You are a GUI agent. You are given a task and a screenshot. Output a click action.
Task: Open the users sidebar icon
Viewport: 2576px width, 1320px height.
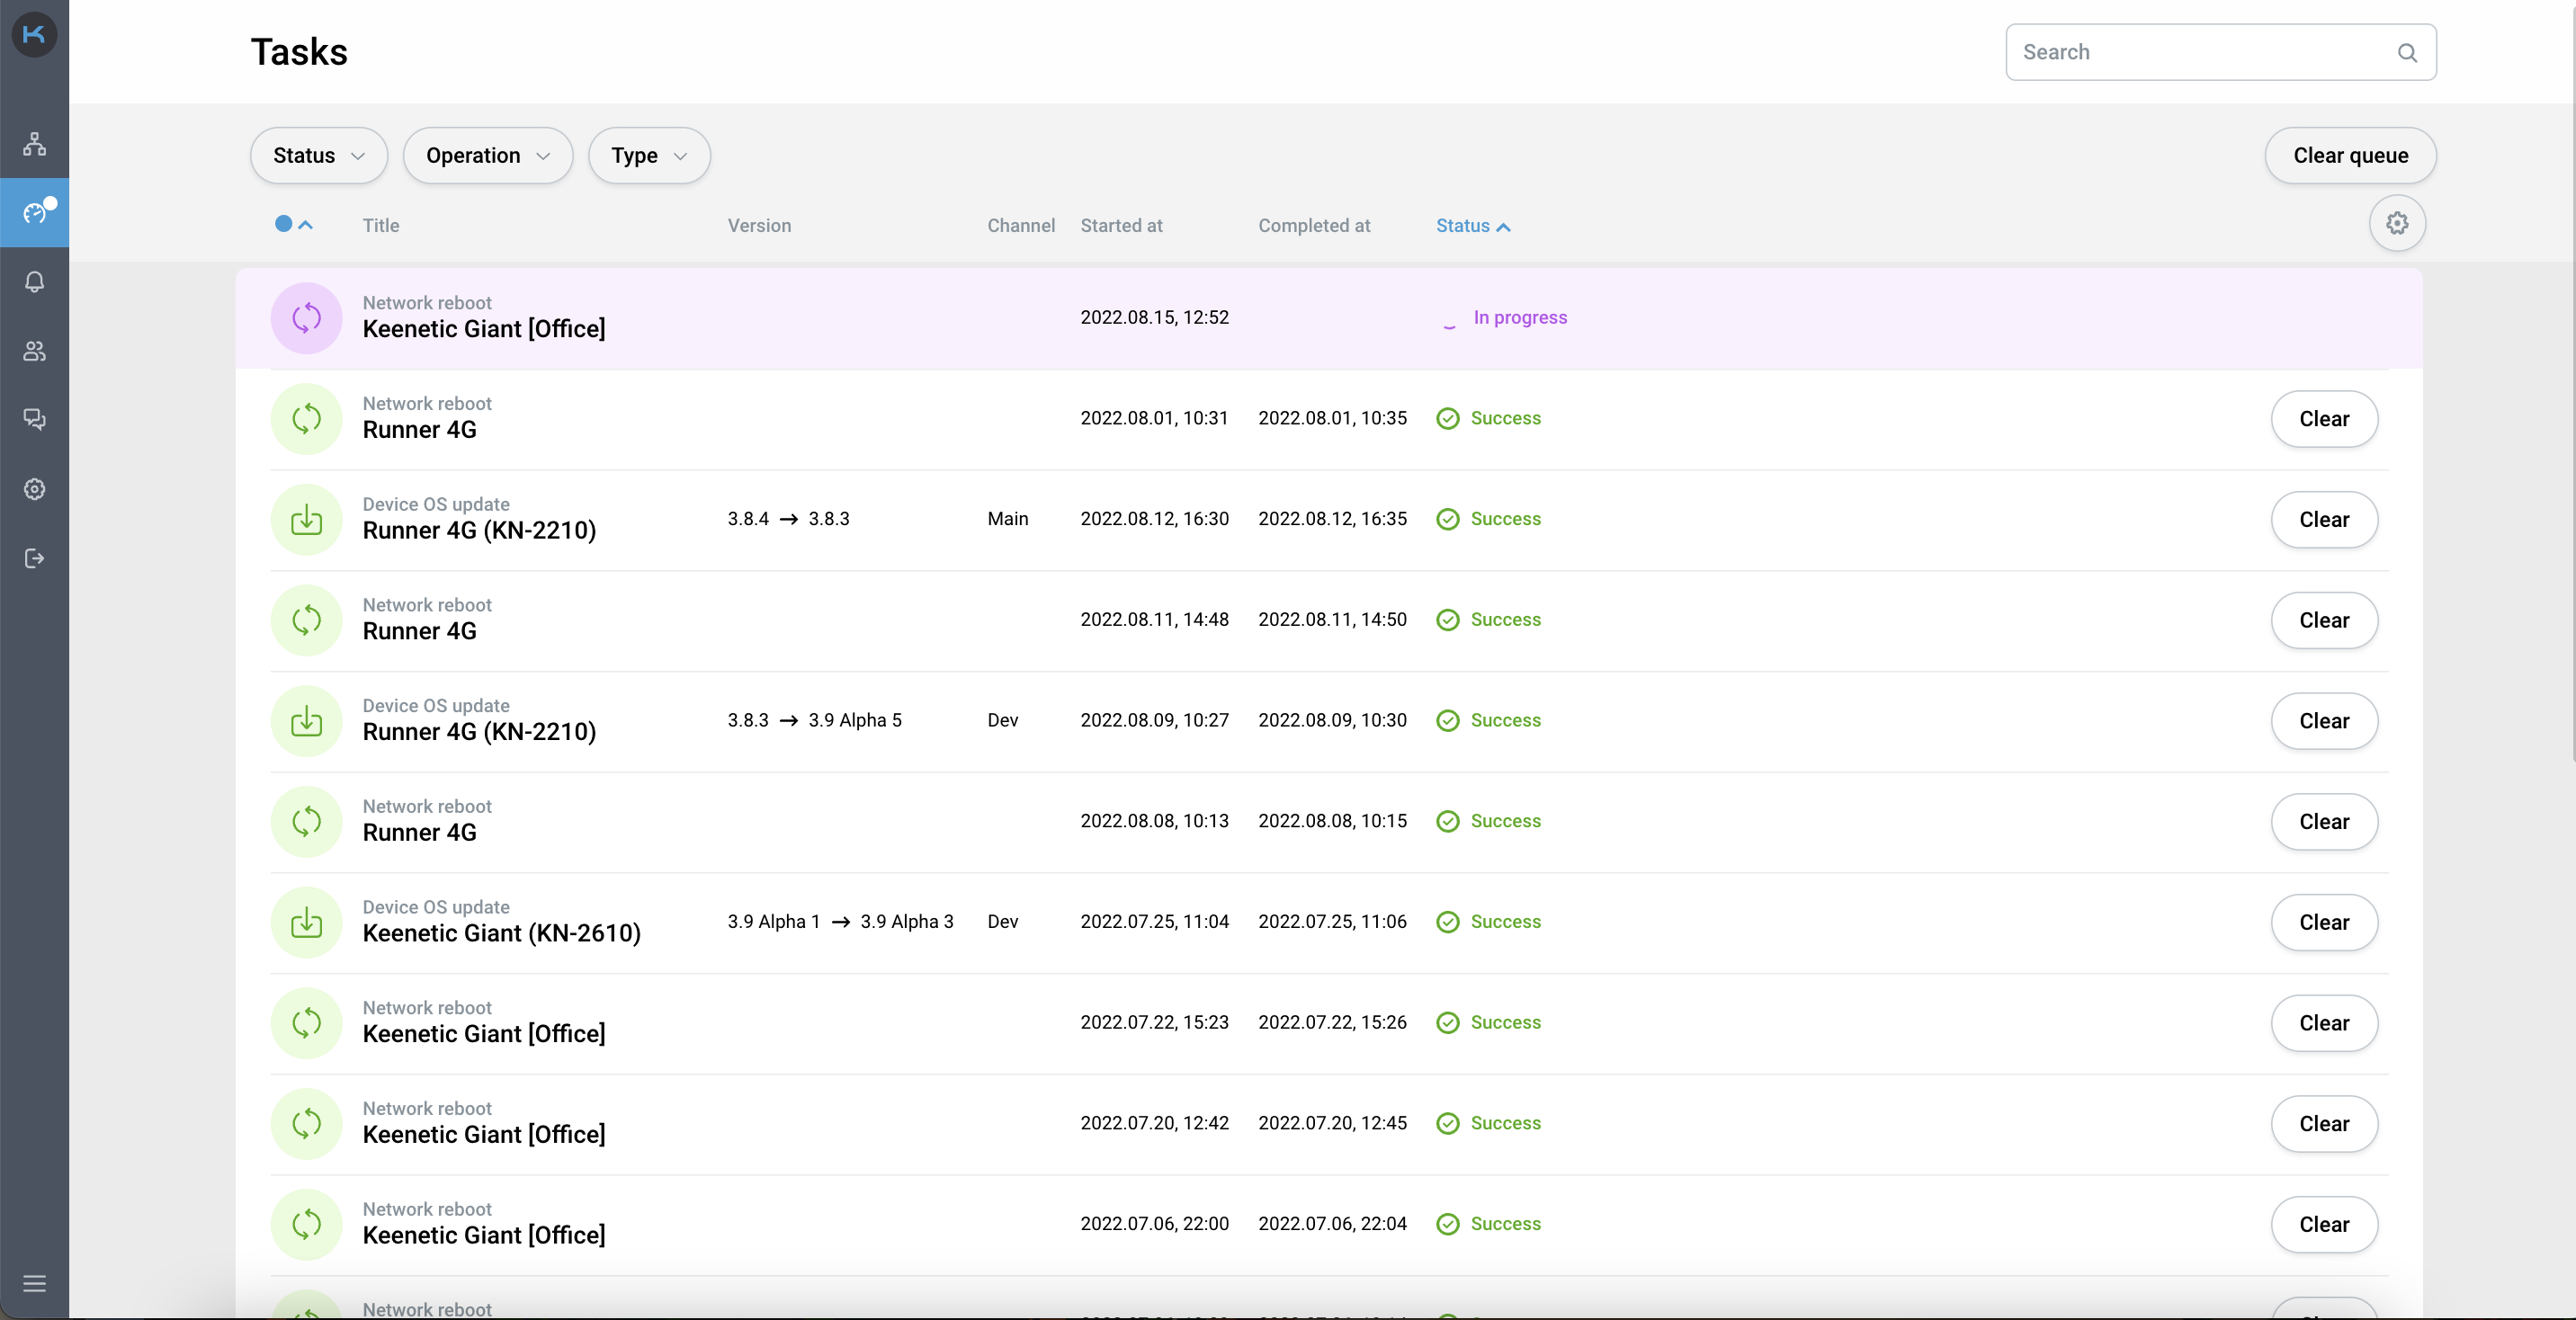pos(34,351)
